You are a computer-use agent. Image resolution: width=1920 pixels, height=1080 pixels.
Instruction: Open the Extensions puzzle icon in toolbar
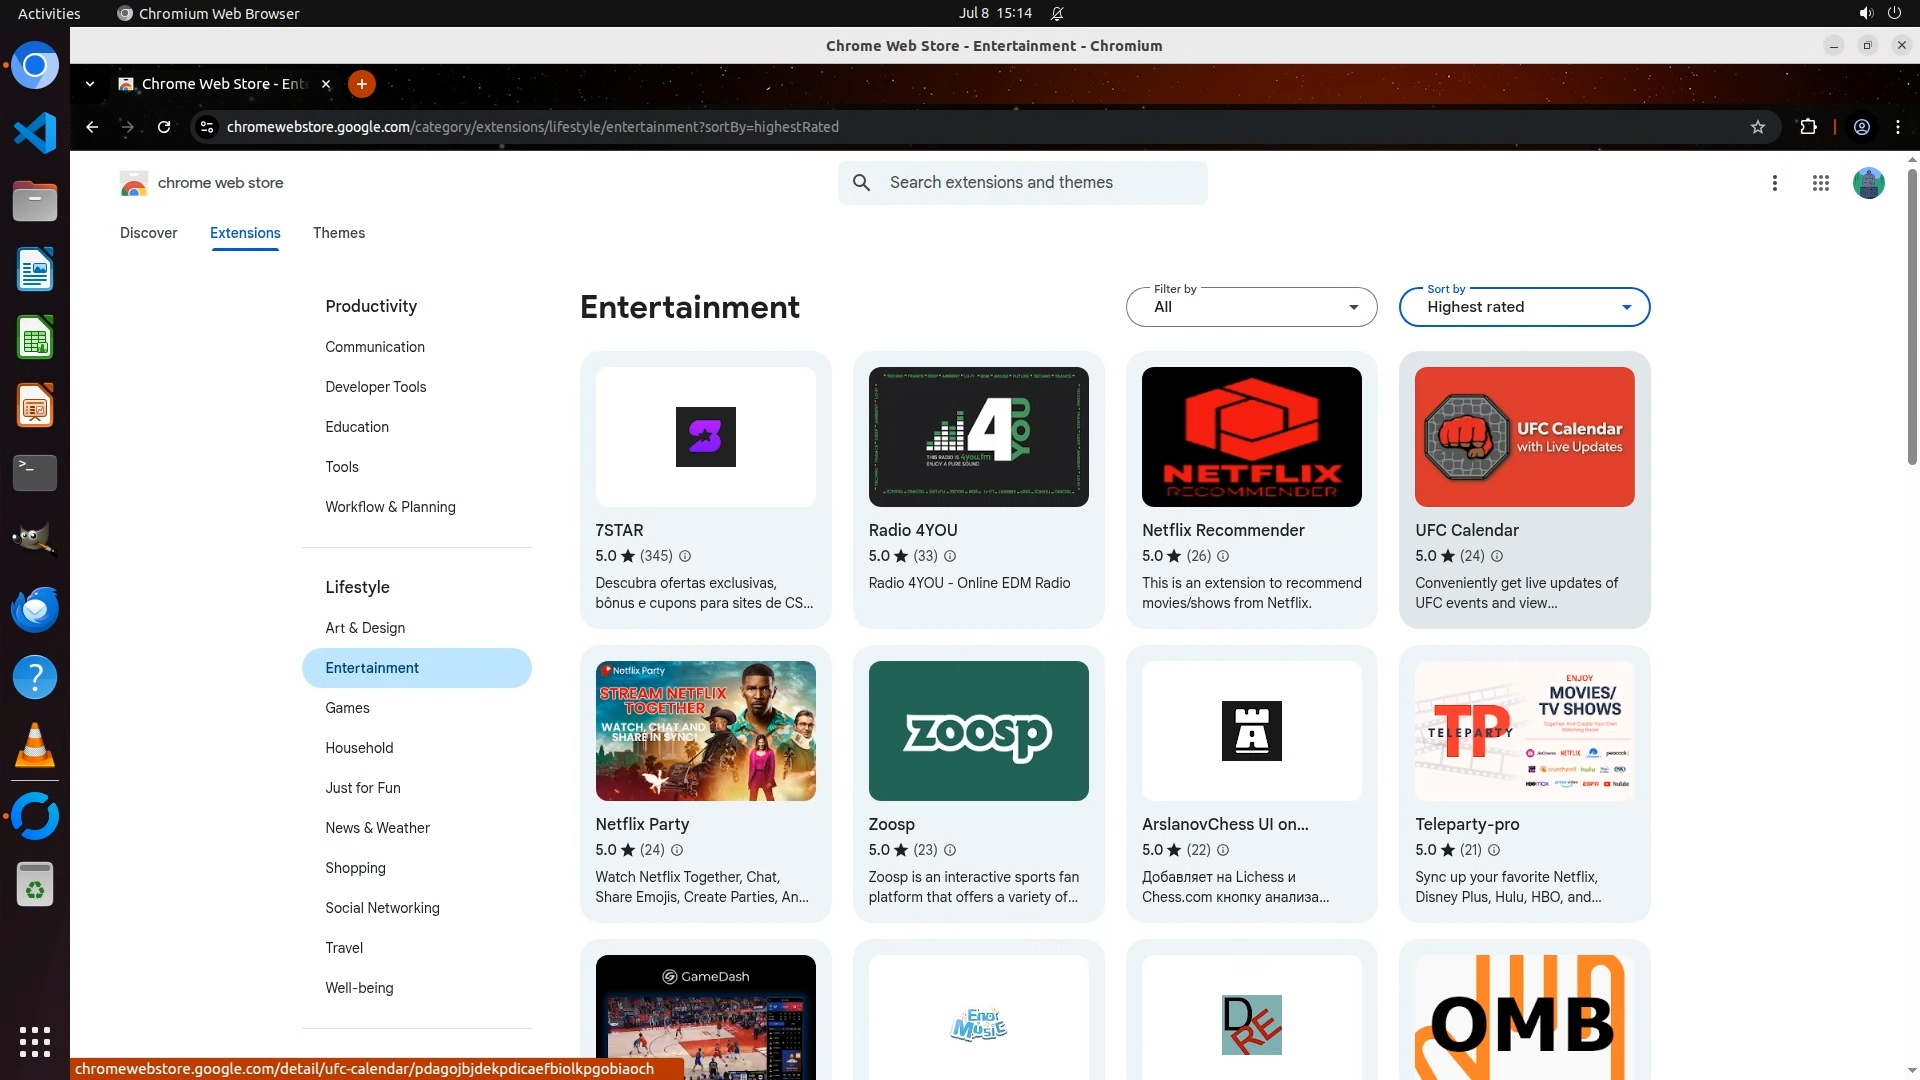pyautogui.click(x=1808, y=127)
